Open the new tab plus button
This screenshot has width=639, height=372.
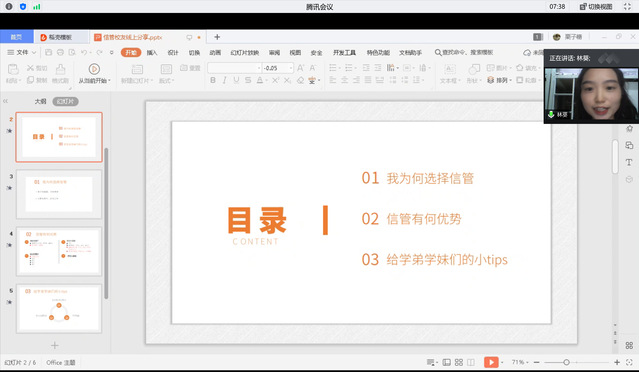click(x=217, y=37)
